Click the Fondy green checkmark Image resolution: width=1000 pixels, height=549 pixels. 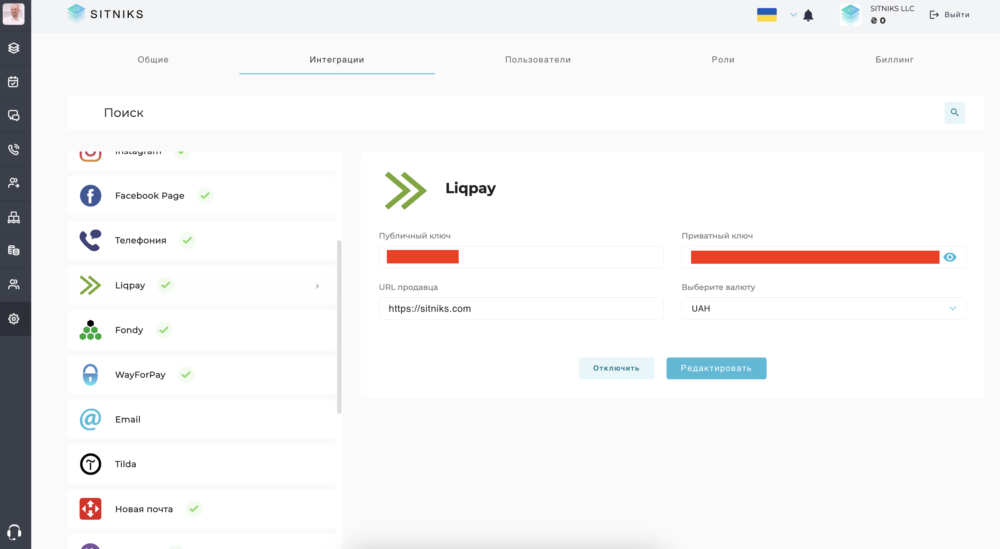coord(164,330)
